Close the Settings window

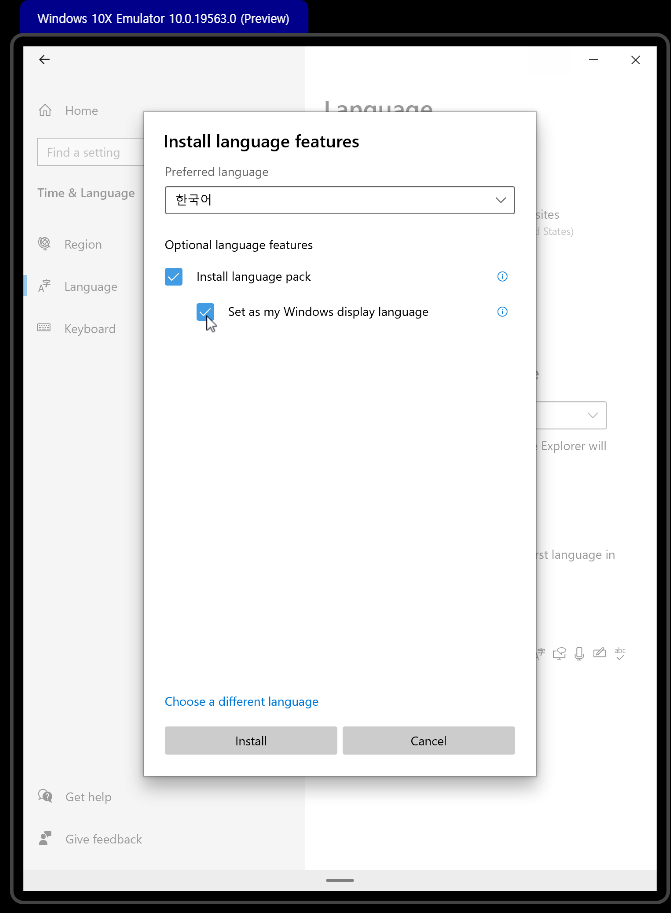(x=635, y=59)
